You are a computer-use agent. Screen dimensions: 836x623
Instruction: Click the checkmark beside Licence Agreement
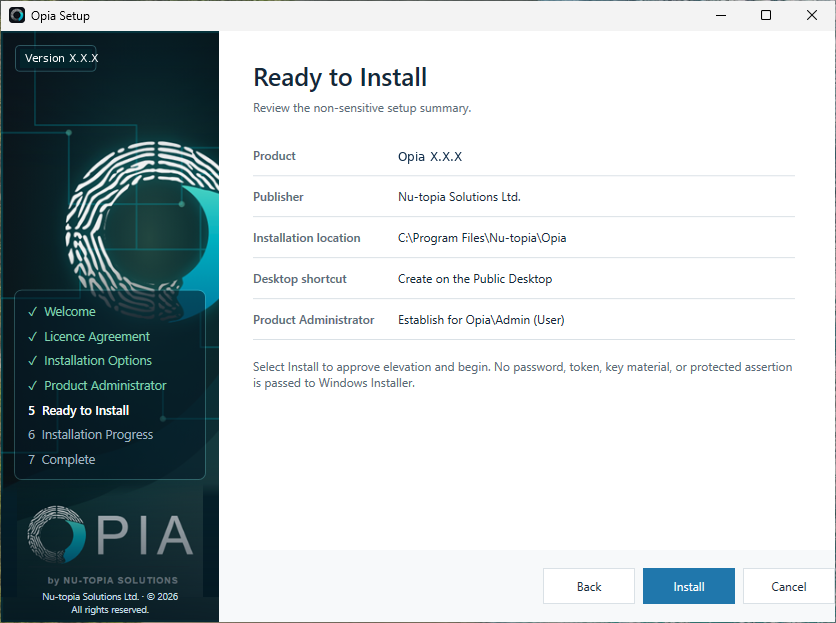coord(33,337)
